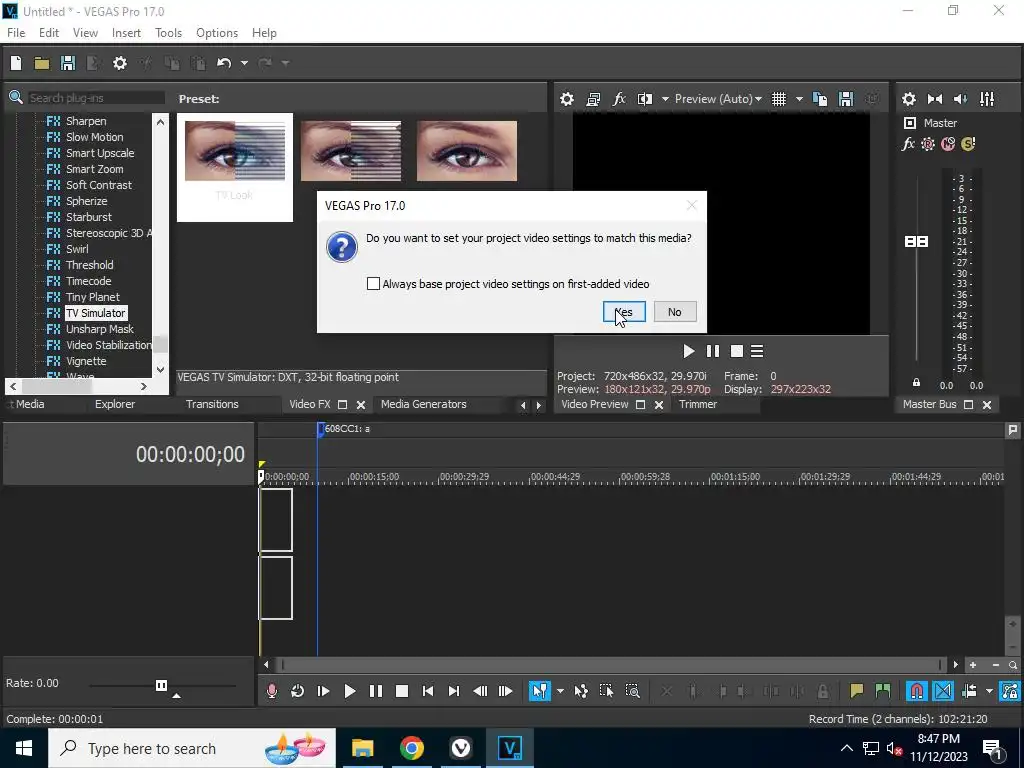1024x768 pixels.
Task: Open Project Video Properties in preview toolbar
Action: point(567,99)
